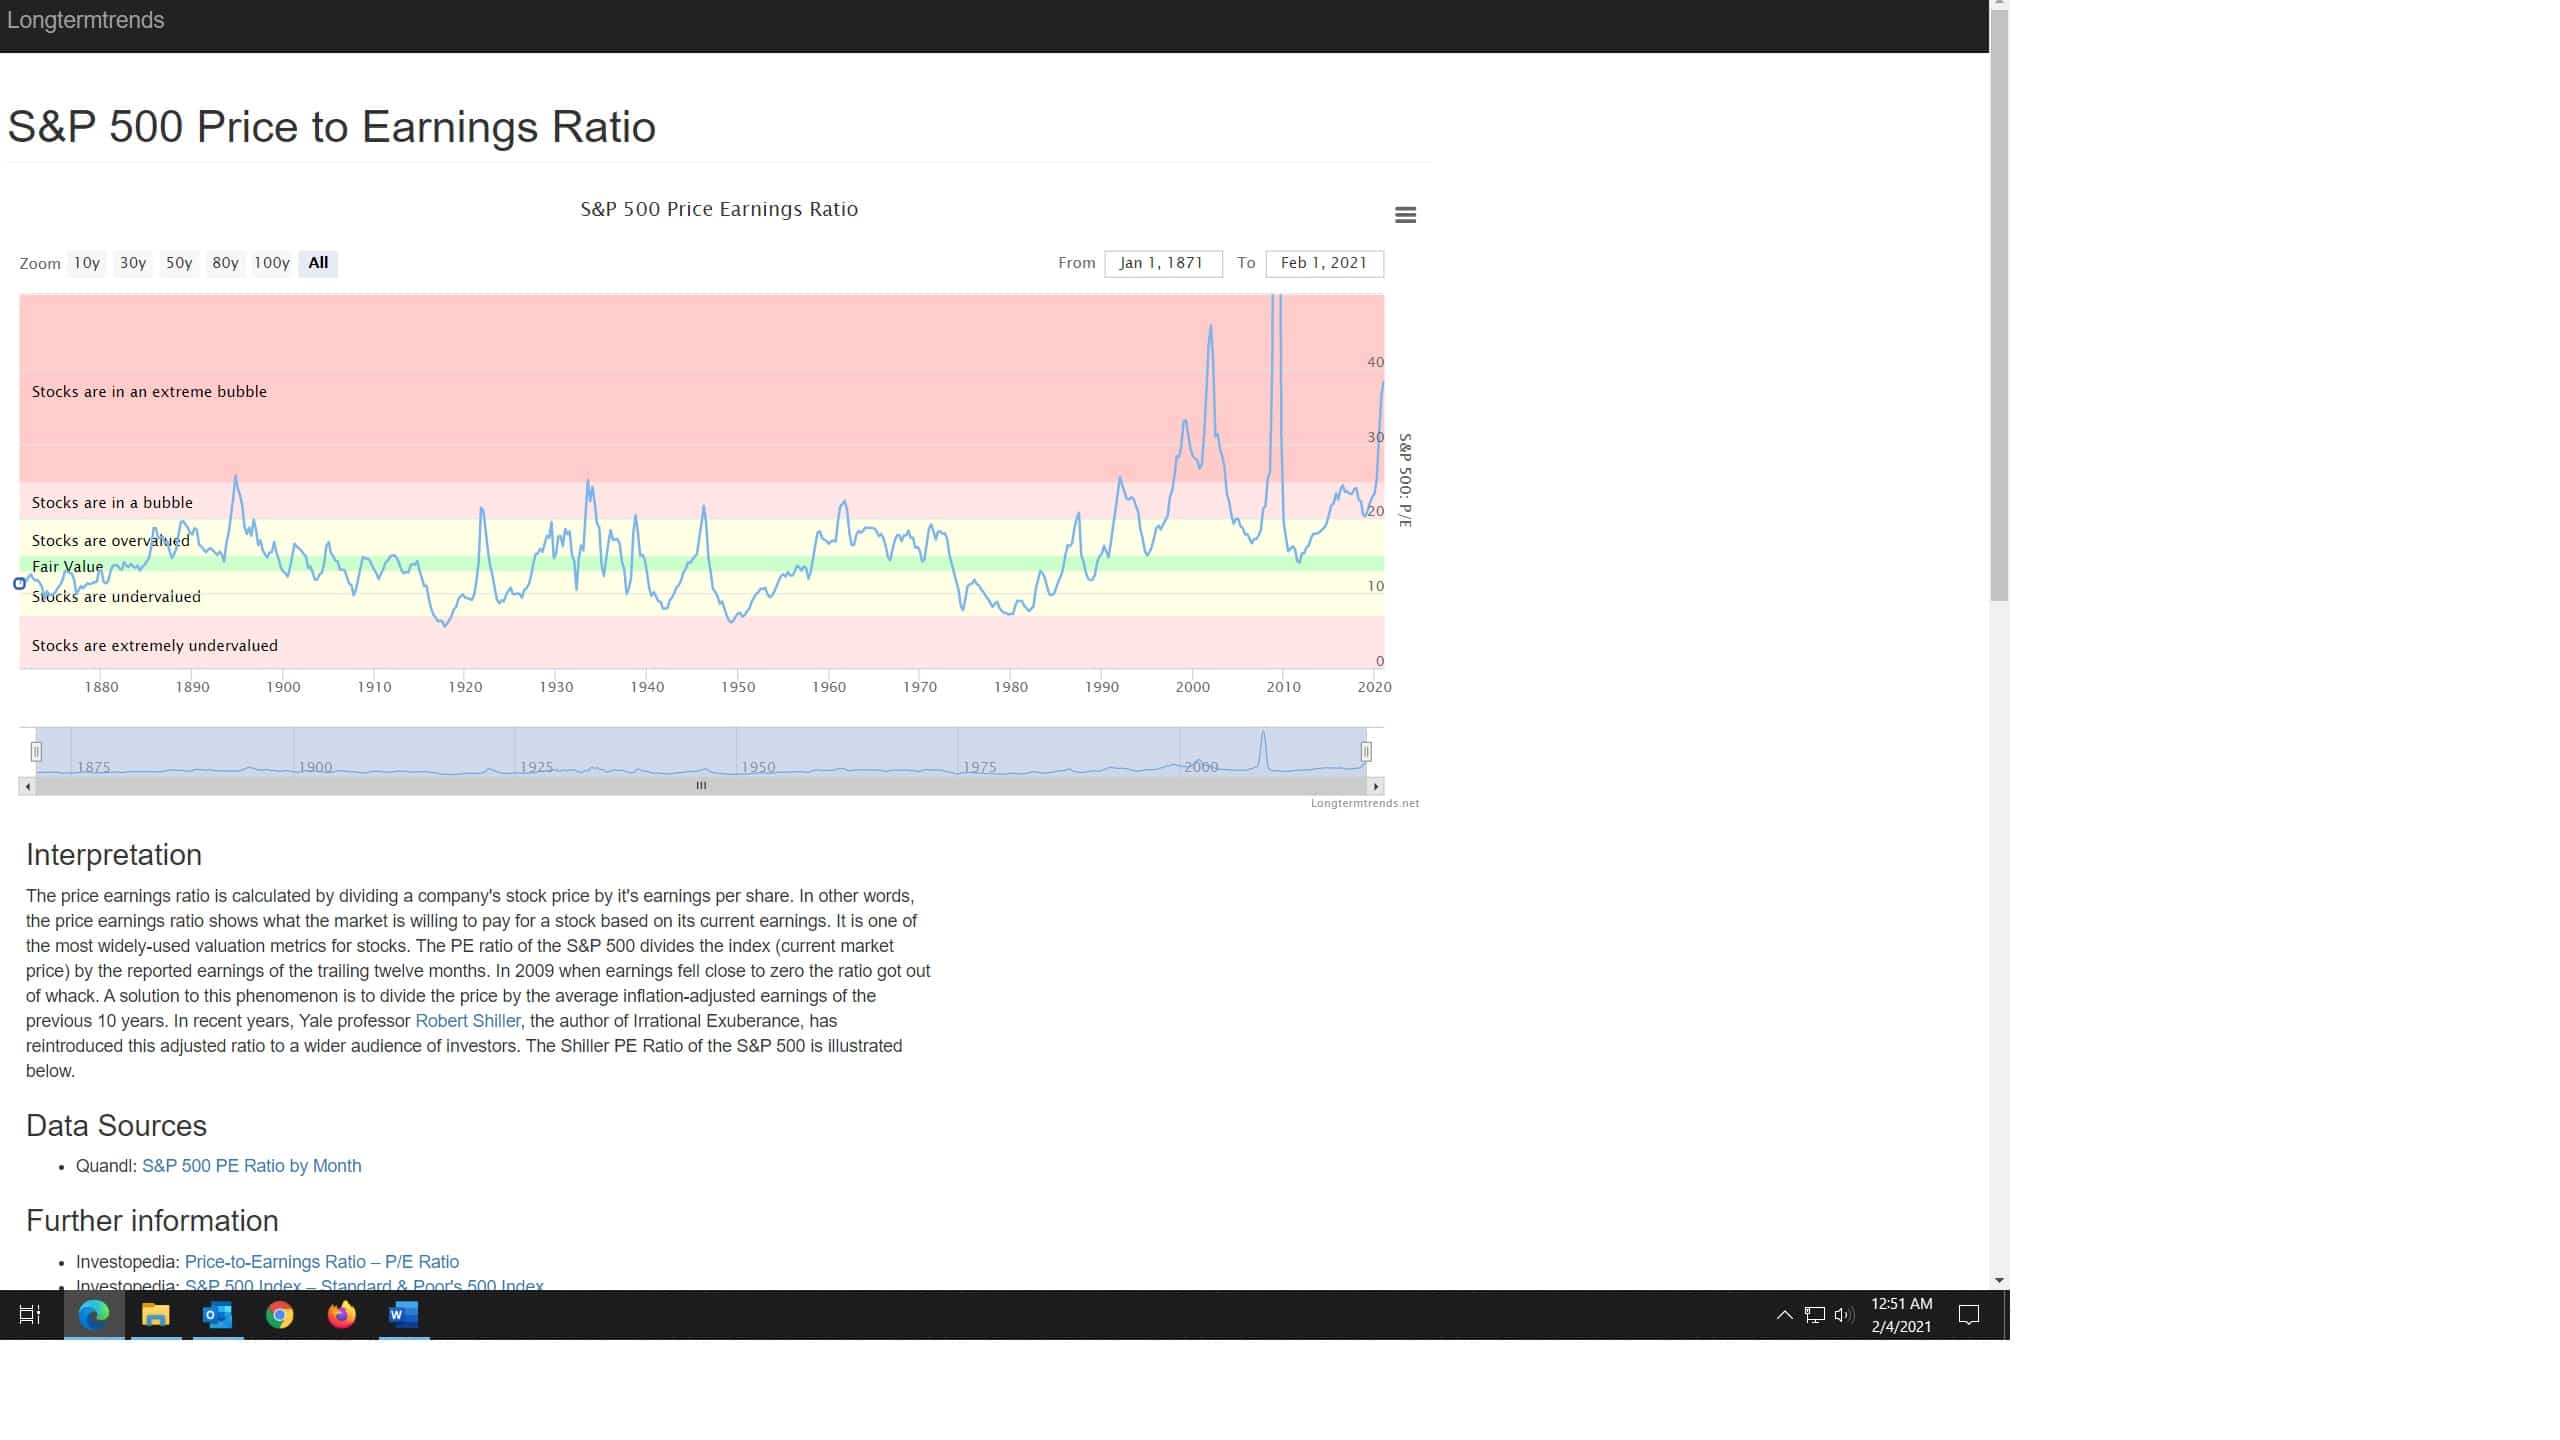The width and height of the screenshot is (2560, 1440).
Task: Open S&P 500 PE Ratio by Month link
Action: pyautogui.click(x=251, y=1166)
